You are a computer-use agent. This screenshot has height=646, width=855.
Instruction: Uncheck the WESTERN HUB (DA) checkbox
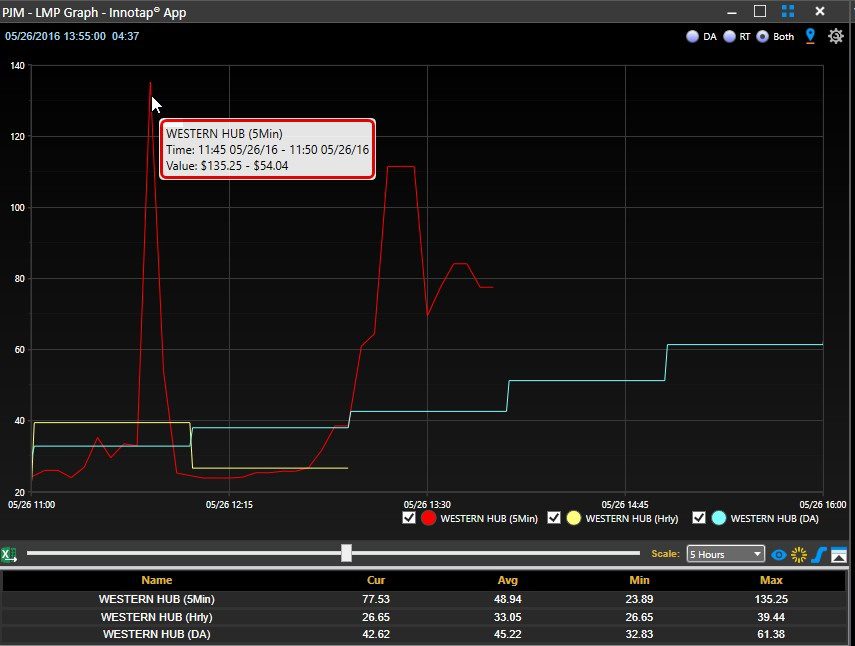(x=699, y=518)
